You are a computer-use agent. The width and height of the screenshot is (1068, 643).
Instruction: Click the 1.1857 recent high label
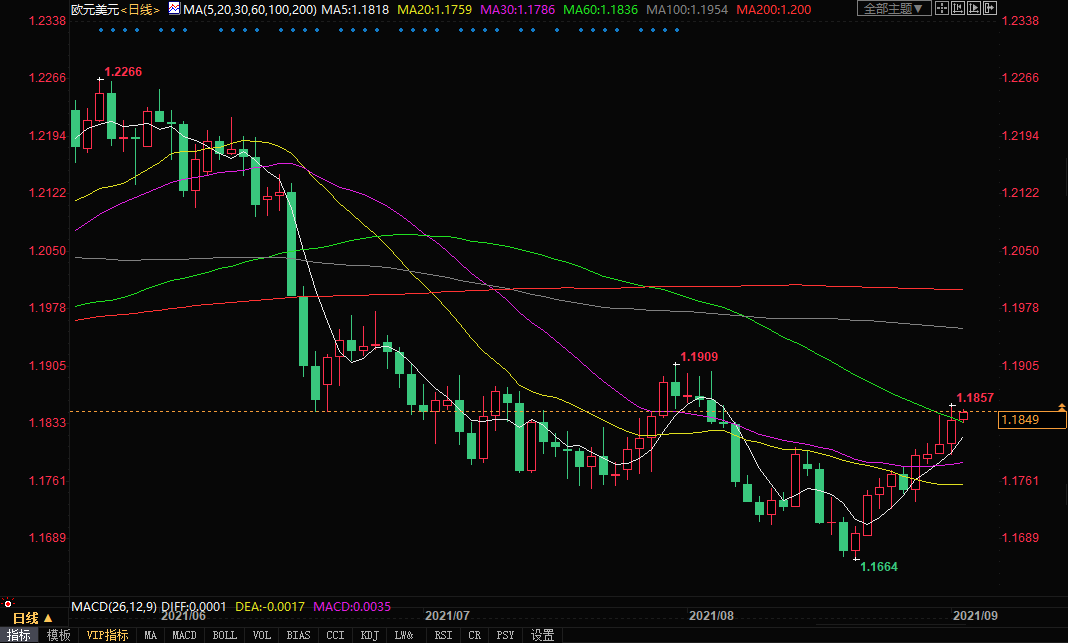click(x=975, y=398)
